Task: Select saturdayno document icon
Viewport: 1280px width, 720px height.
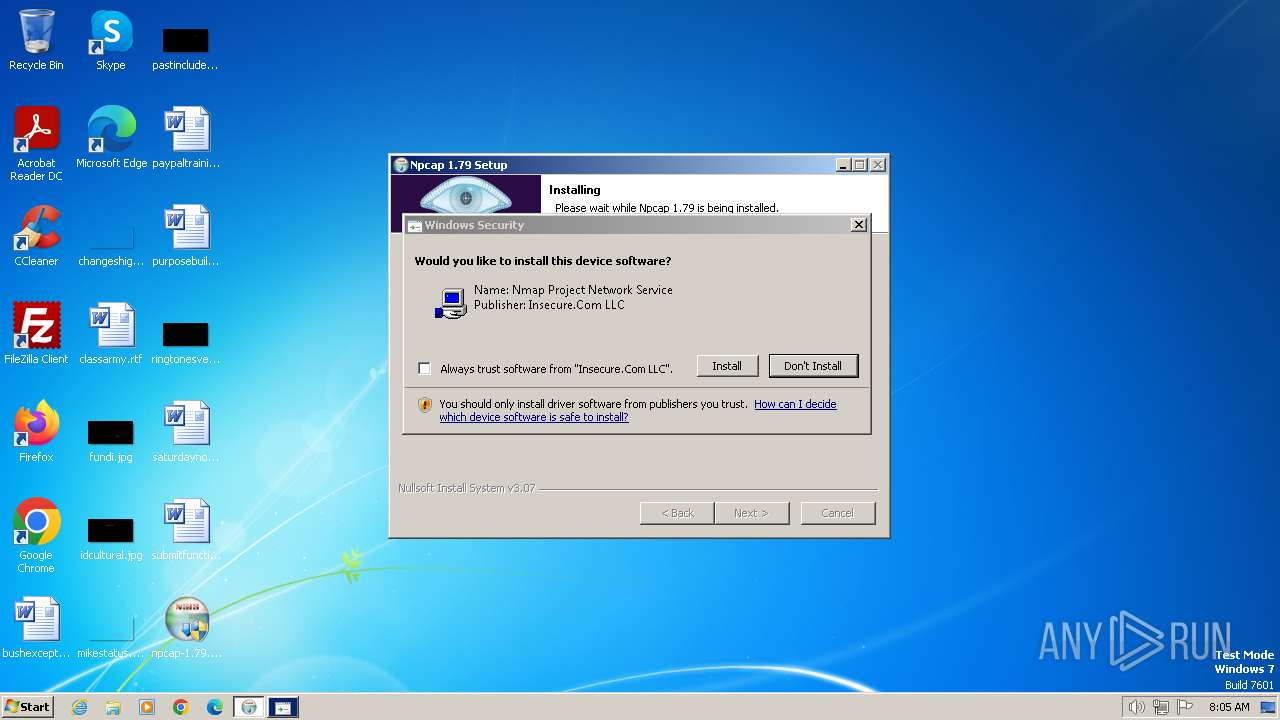Action: point(186,431)
